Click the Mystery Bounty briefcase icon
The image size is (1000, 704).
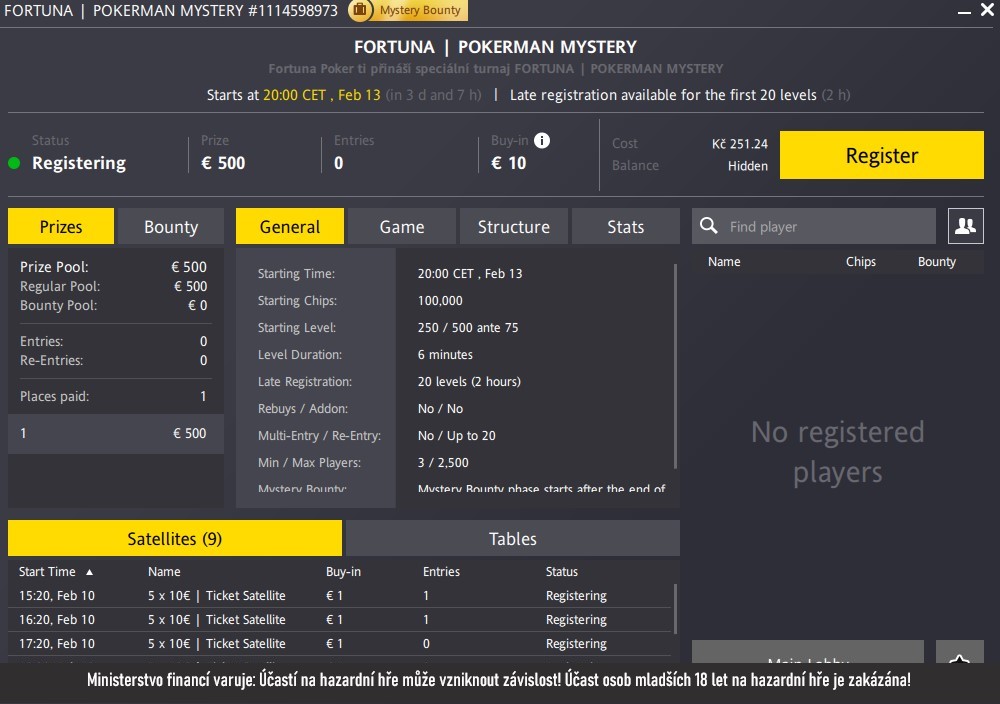(x=360, y=10)
